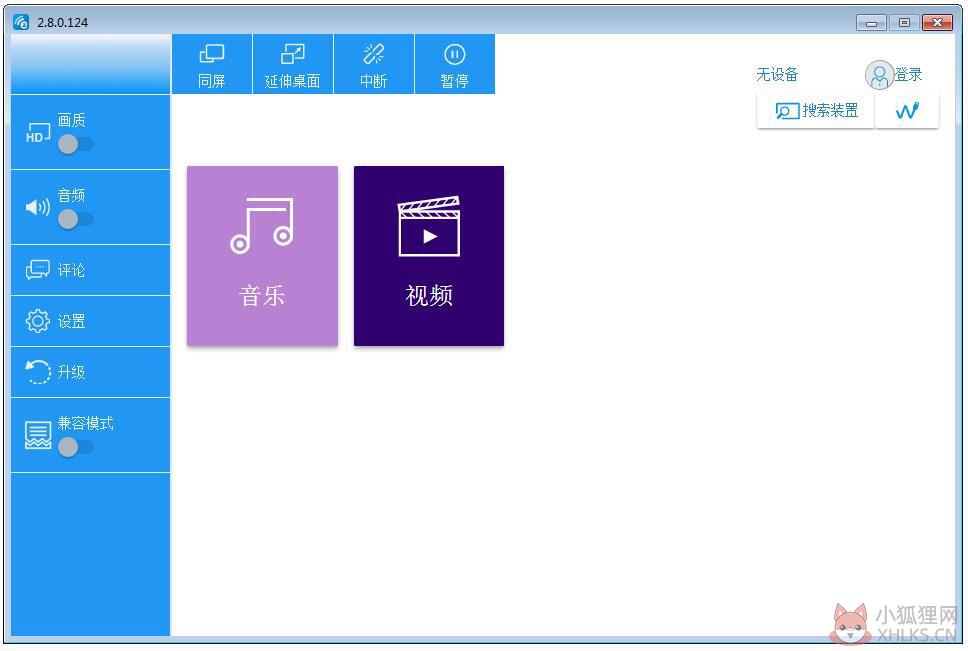968x651 pixels.
Task: Close the application window
Action: 937,23
